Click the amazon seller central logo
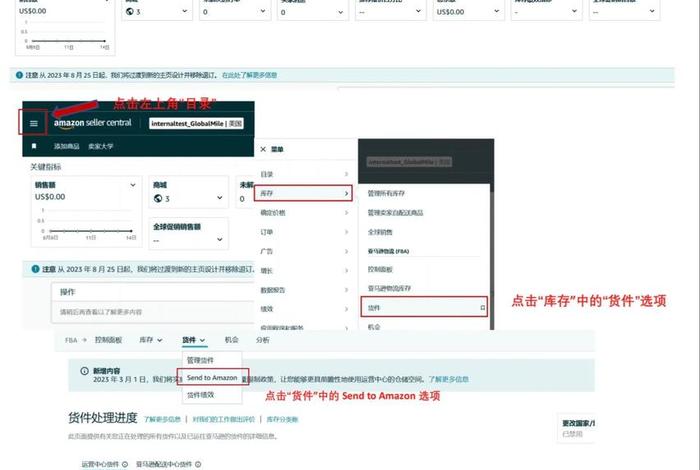 click(92, 123)
